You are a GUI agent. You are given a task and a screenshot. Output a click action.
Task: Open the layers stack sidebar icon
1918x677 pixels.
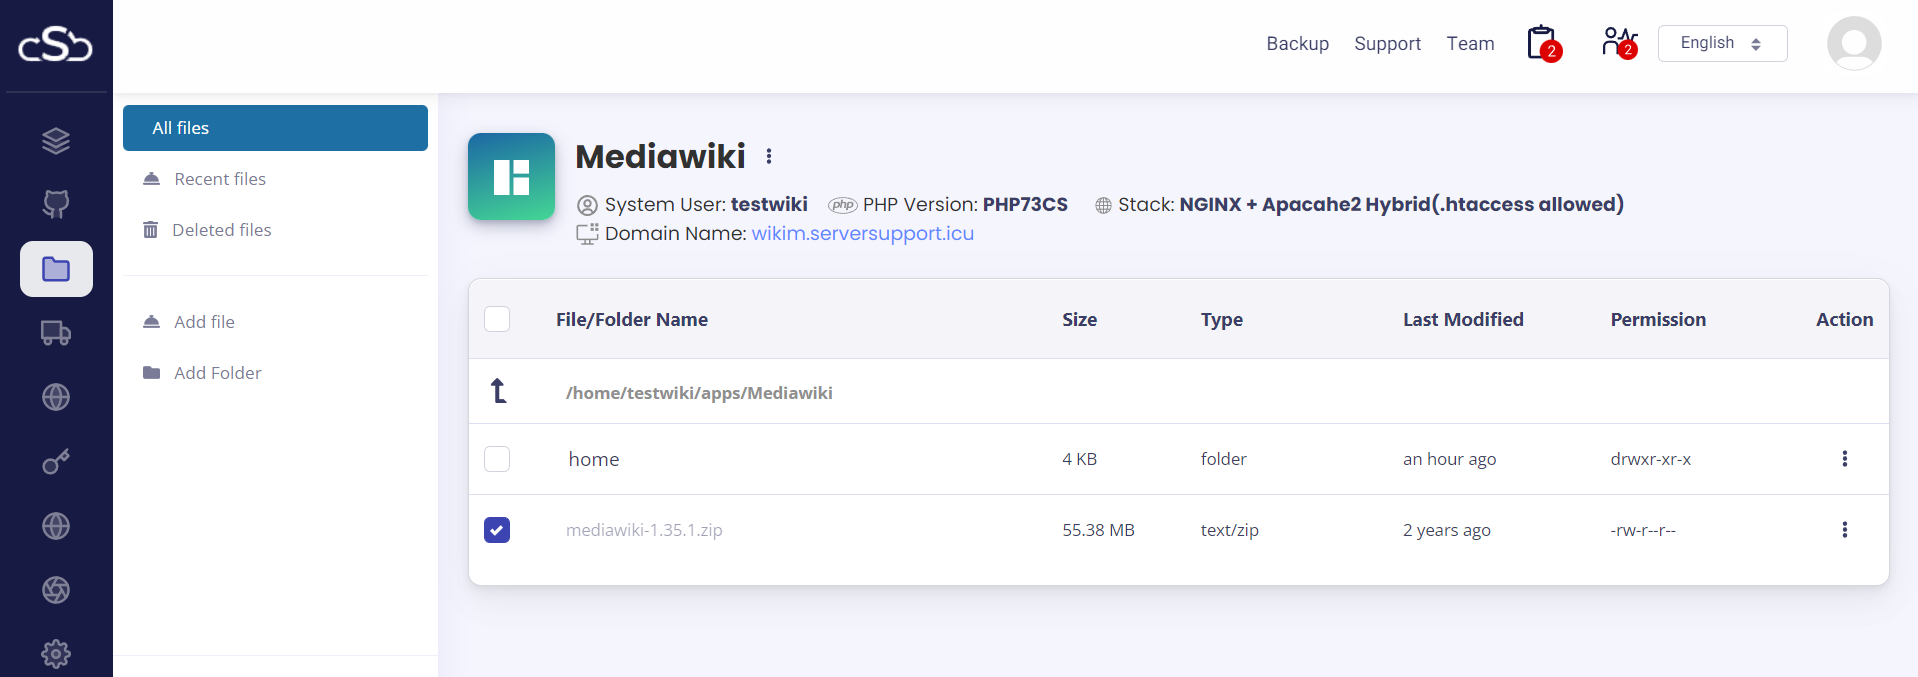(x=56, y=141)
